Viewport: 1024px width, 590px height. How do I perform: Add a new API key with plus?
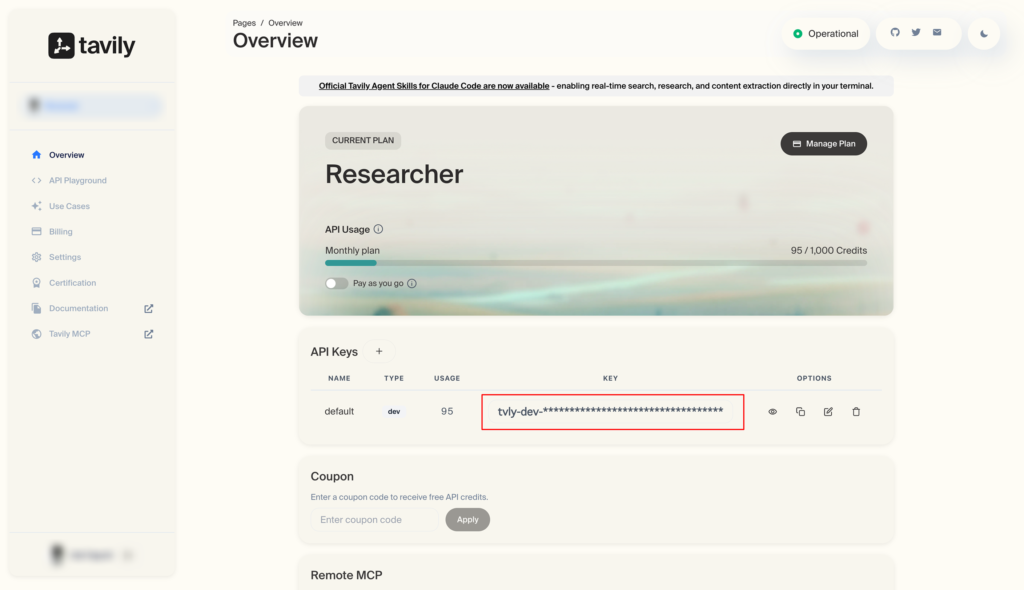point(379,352)
